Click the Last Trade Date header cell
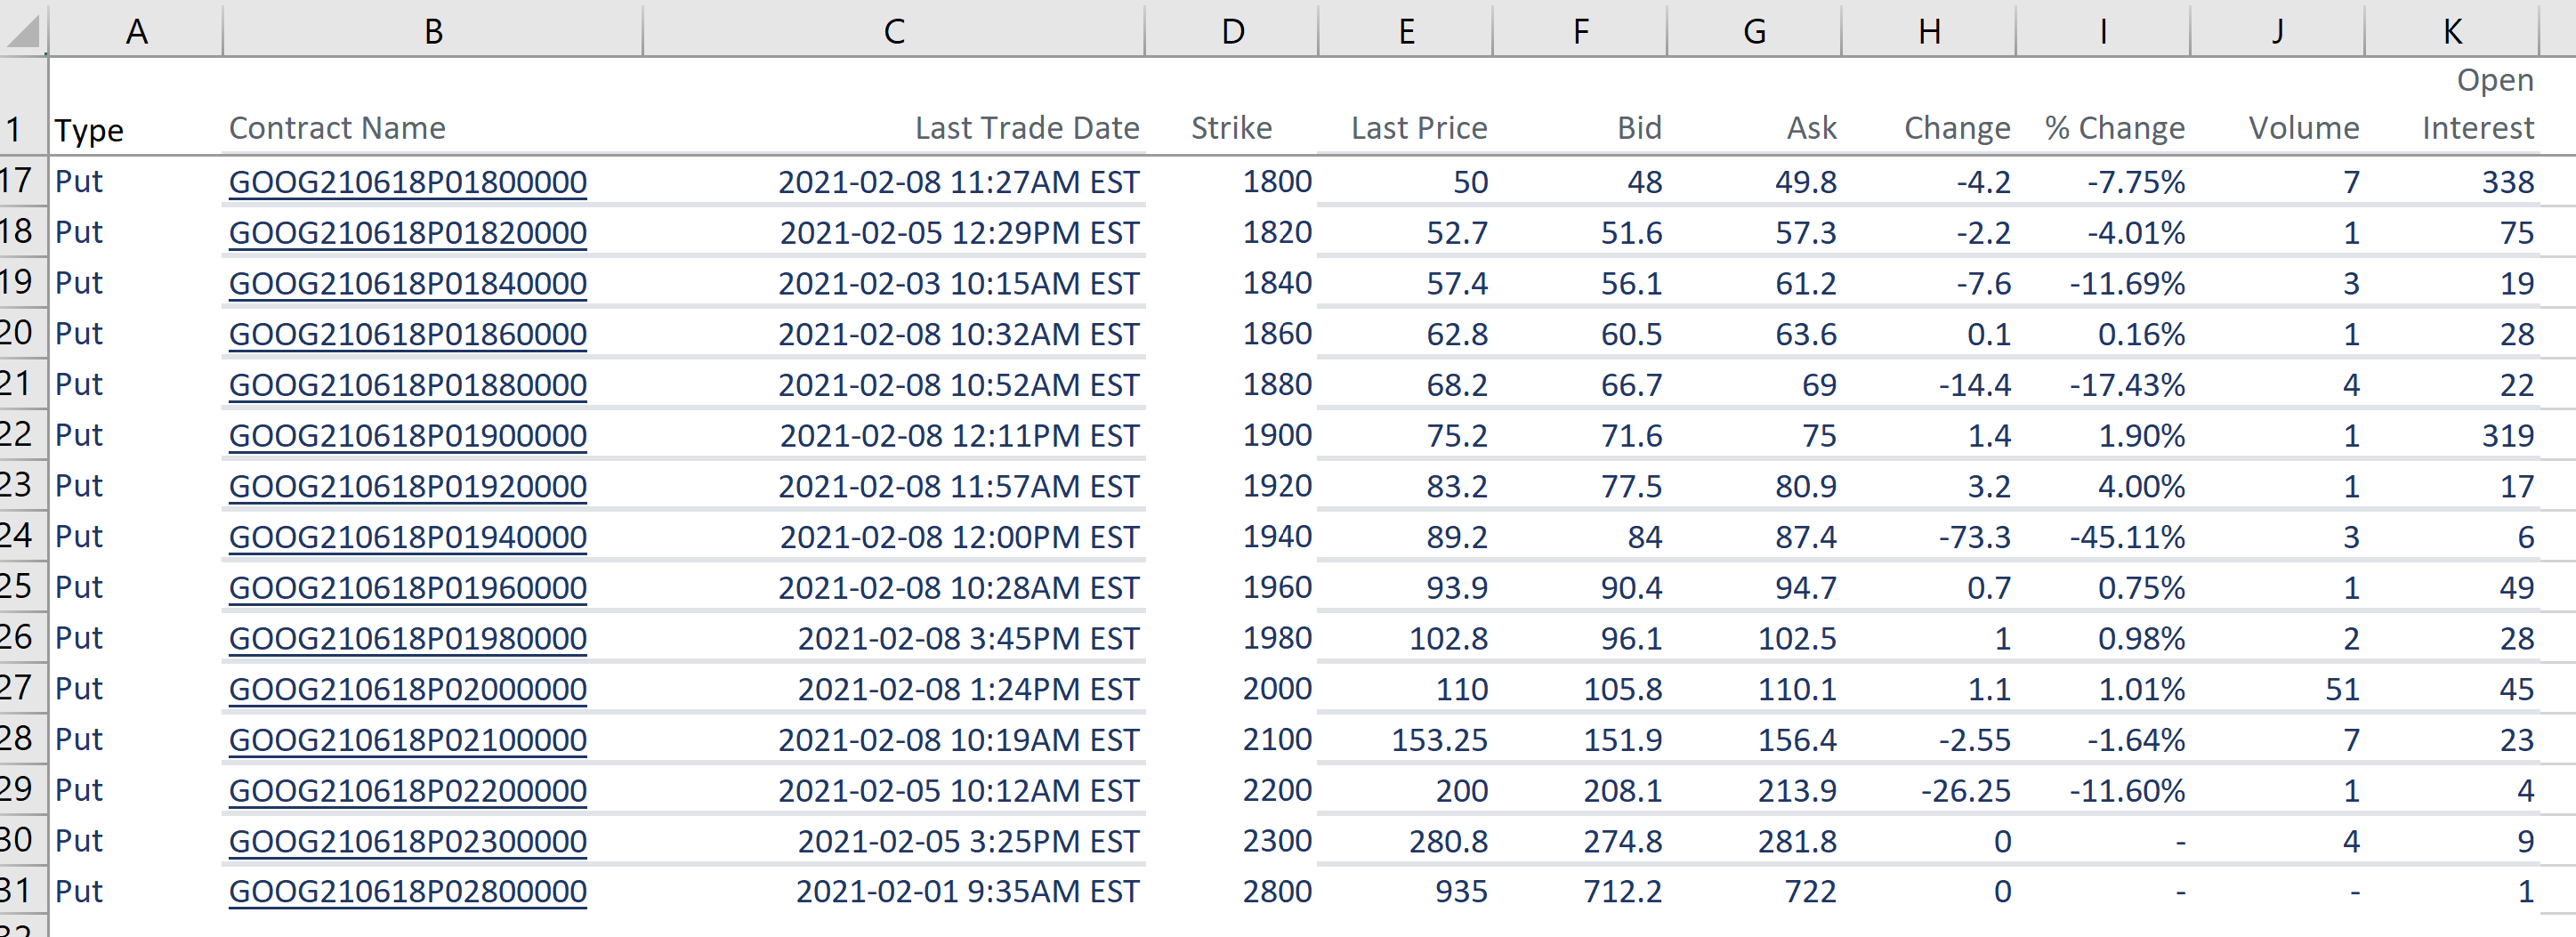Image resolution: width=2576 pixels, height=937 pixels. coord(1027,127)
